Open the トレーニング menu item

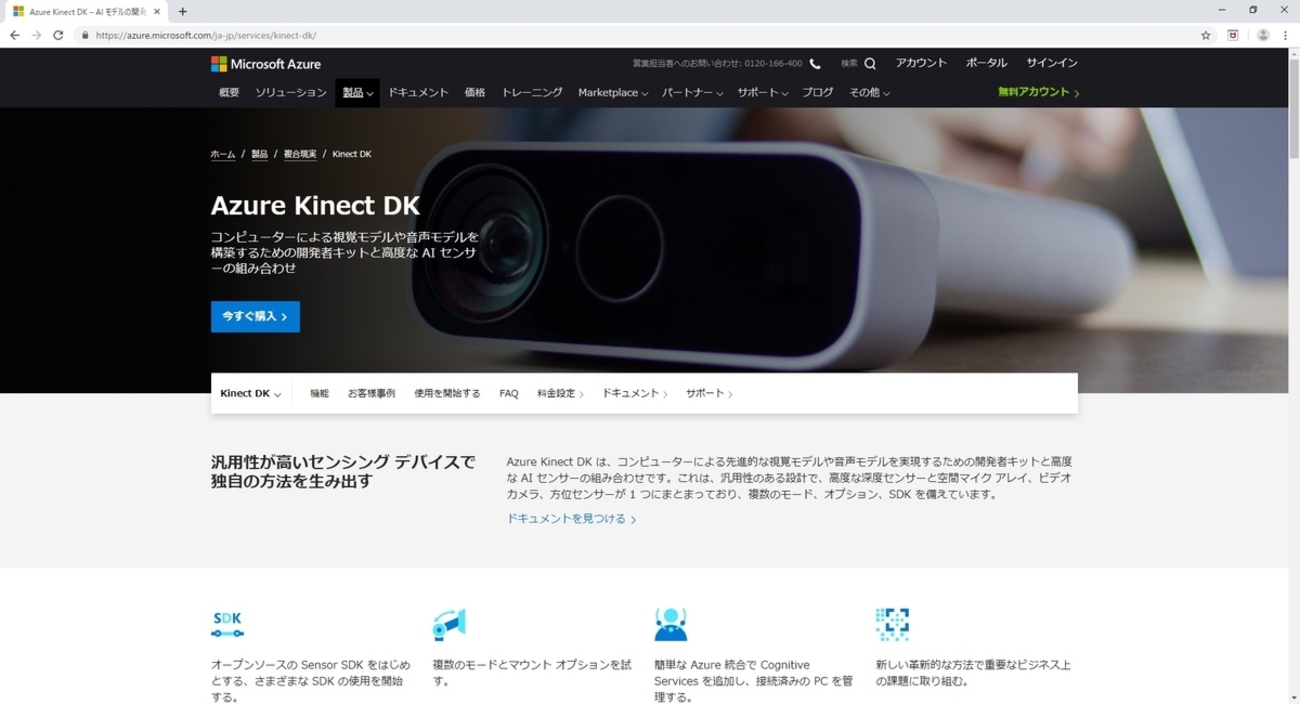click(532, 92)
